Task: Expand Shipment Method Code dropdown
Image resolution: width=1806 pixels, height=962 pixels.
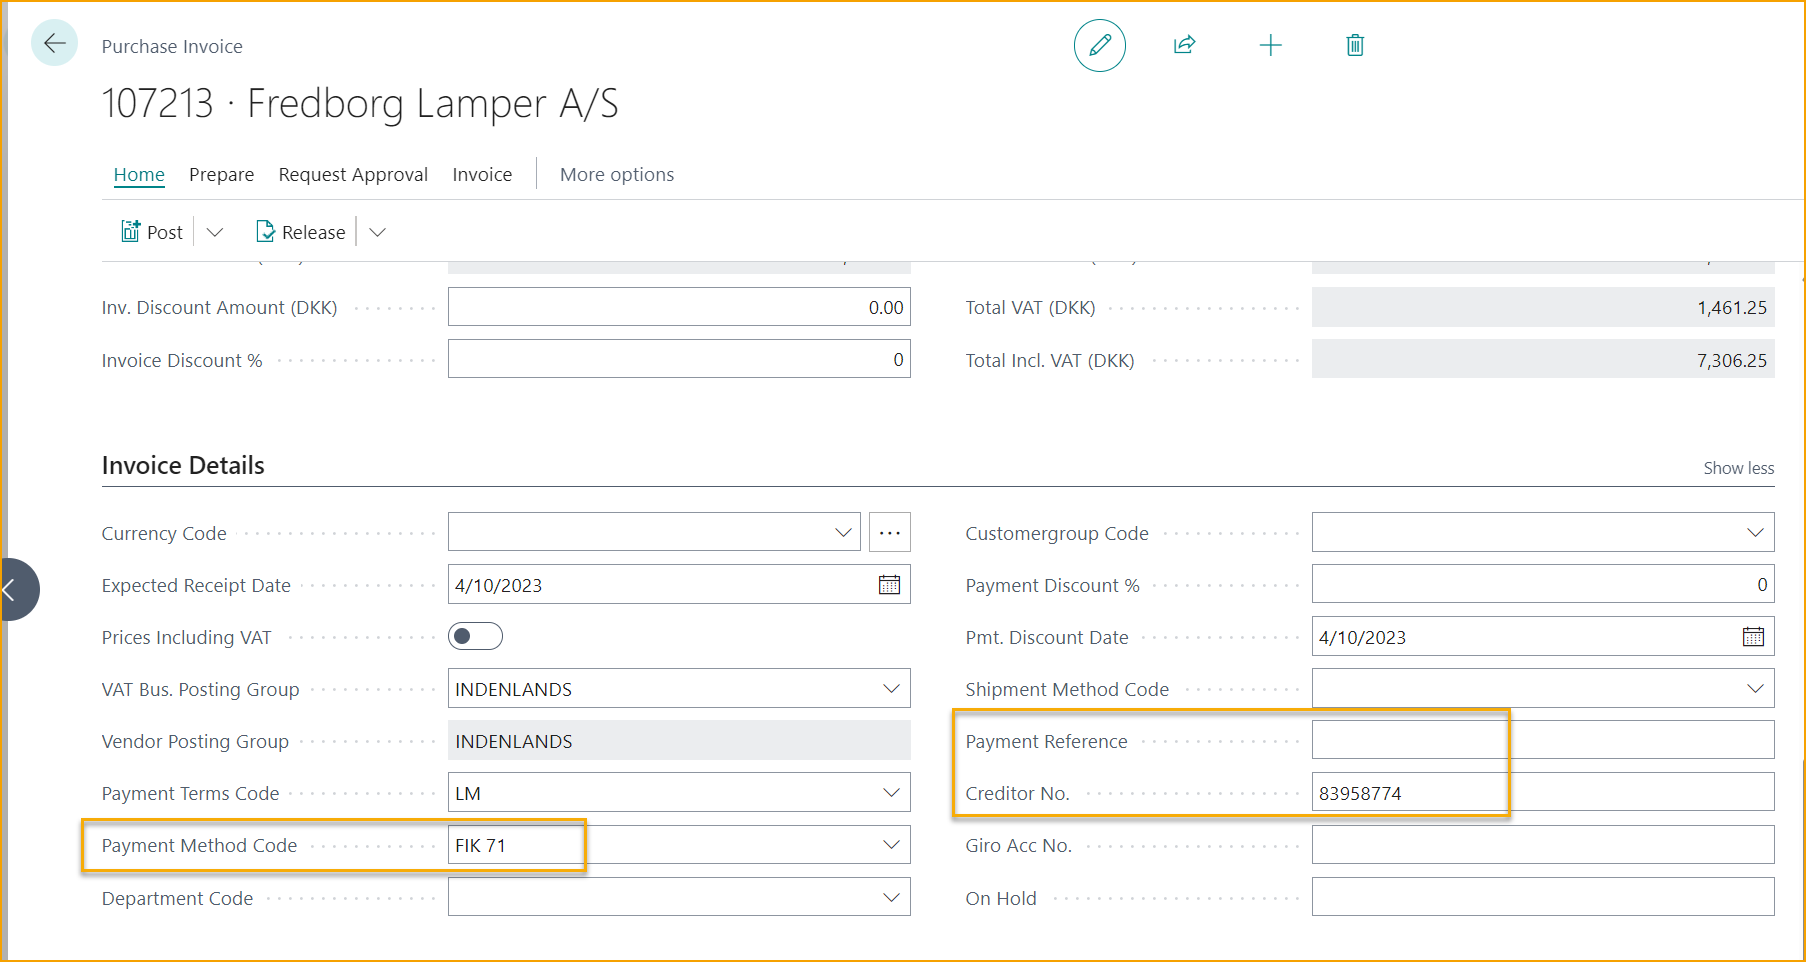Action: pyautogui.click(x=1755, y=689)
